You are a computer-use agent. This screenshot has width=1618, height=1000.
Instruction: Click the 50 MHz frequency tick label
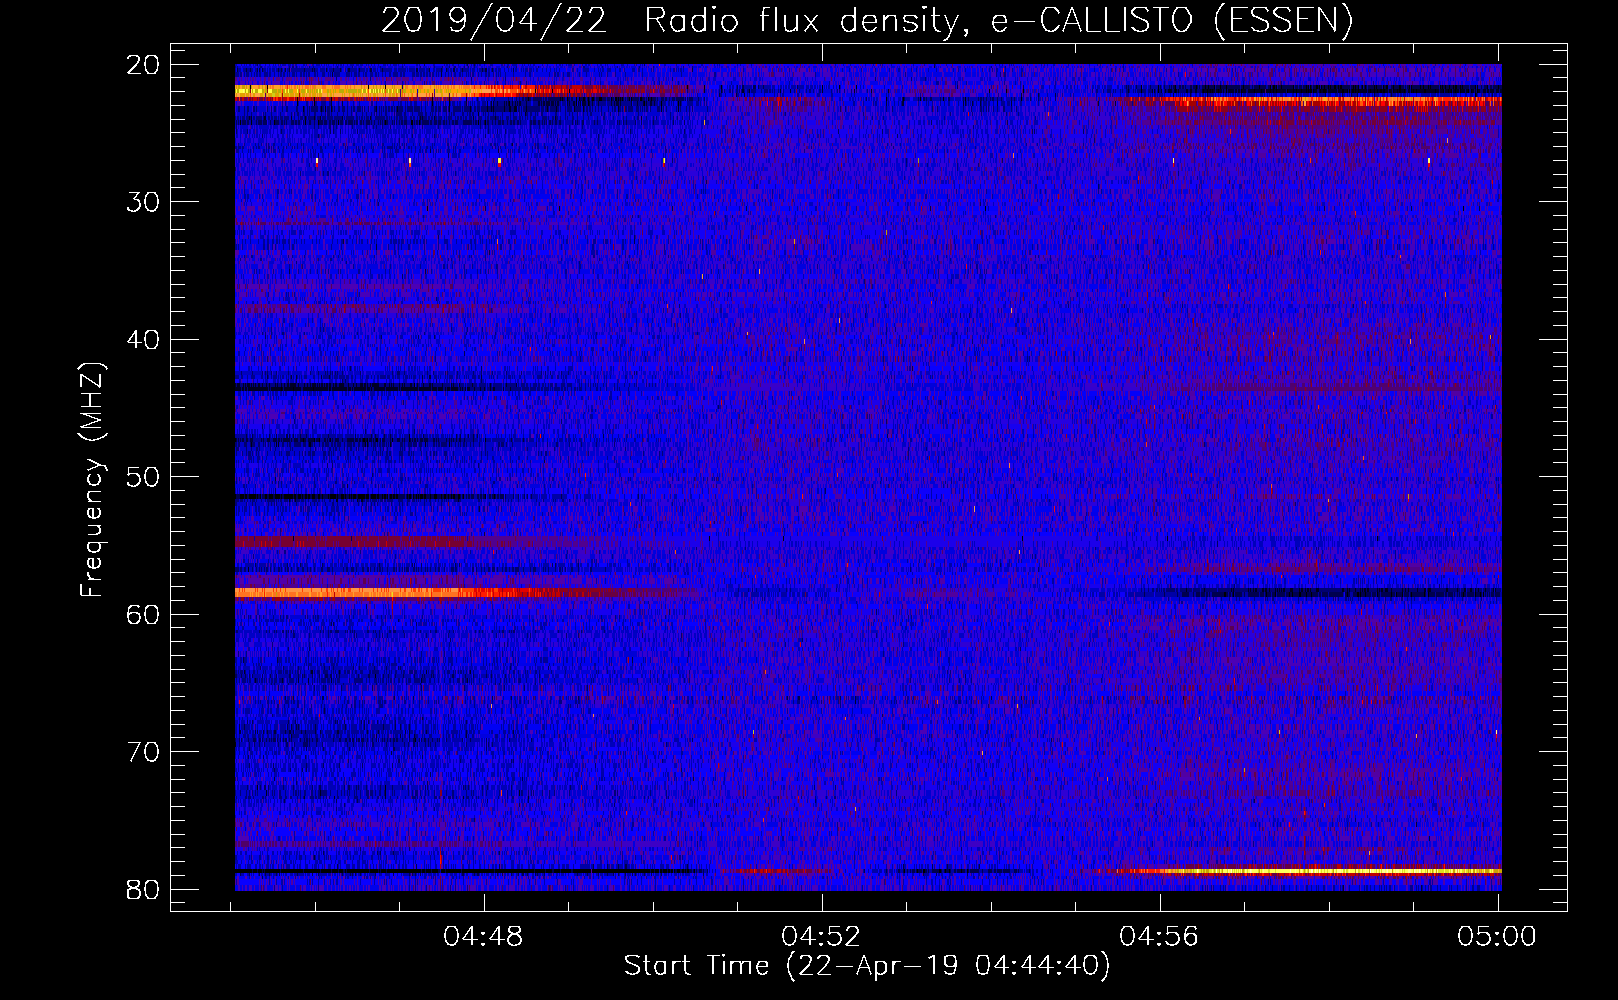pyautogui.click(x=144, y=477)
